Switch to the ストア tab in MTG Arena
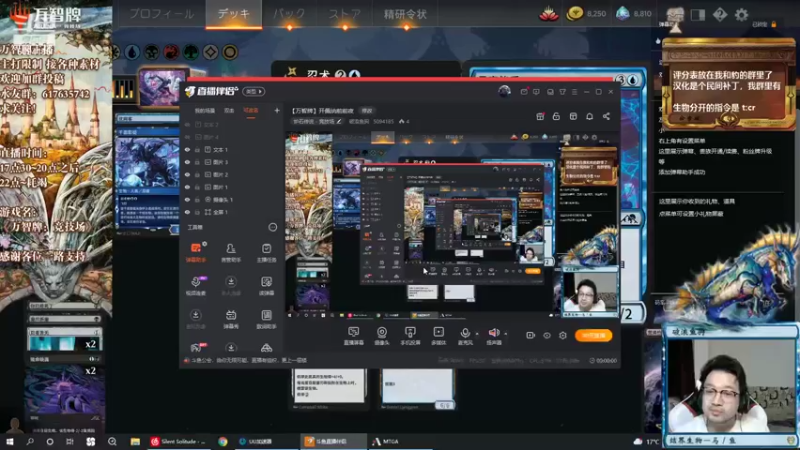800x450 pixels. pos(345,14)
